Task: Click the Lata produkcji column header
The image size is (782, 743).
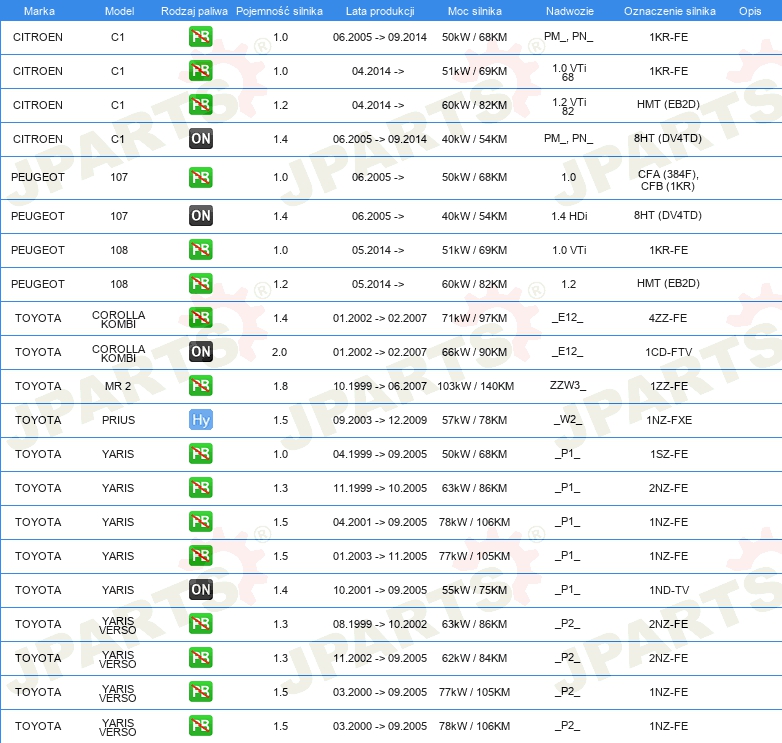Action: click(380, 11)
